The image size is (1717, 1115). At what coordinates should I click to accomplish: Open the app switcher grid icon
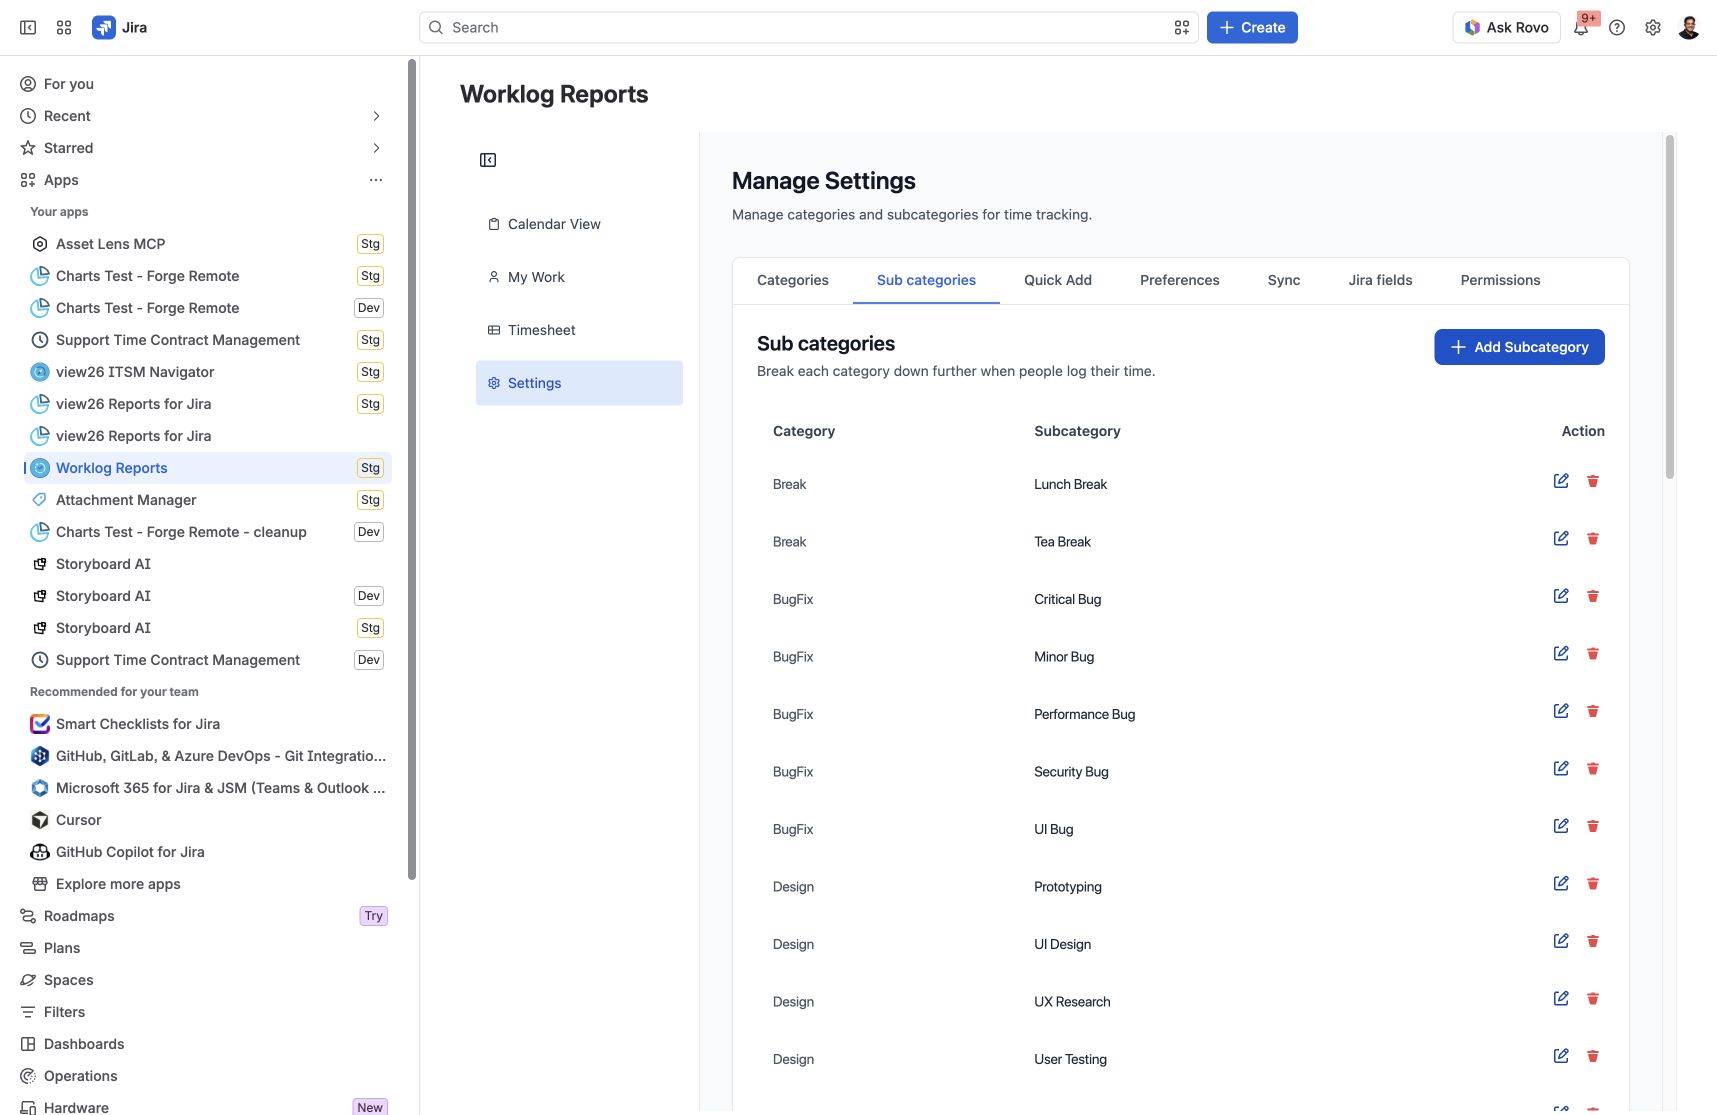(64, 28)
